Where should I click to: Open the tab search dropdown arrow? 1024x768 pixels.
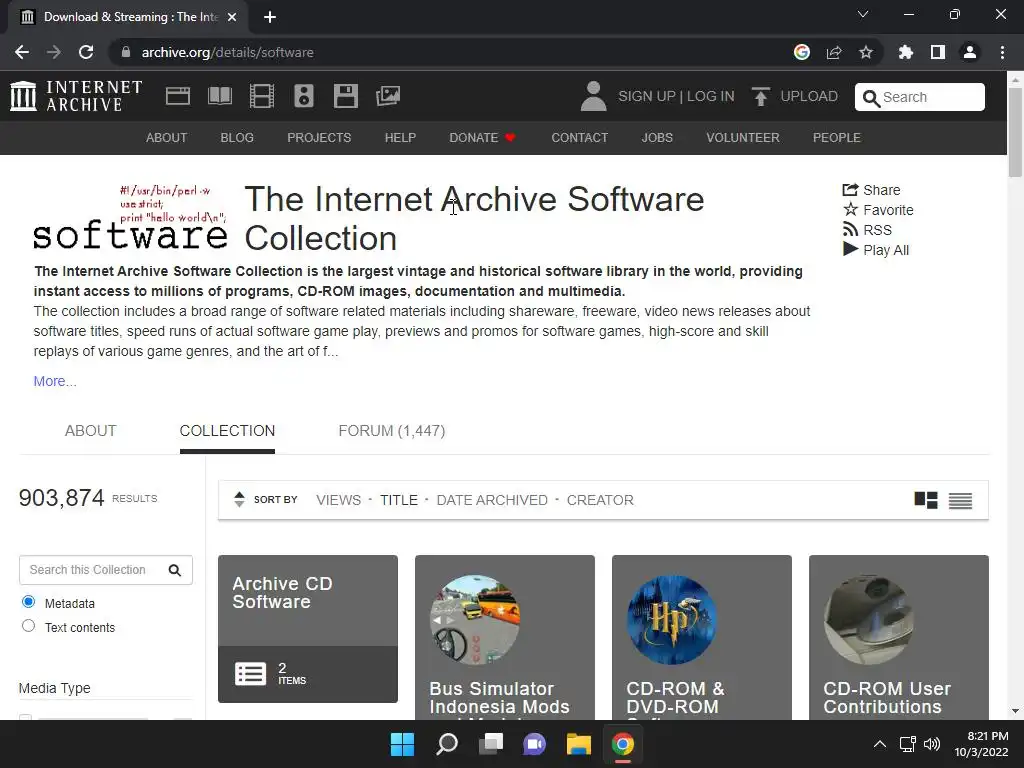[863, 14]
